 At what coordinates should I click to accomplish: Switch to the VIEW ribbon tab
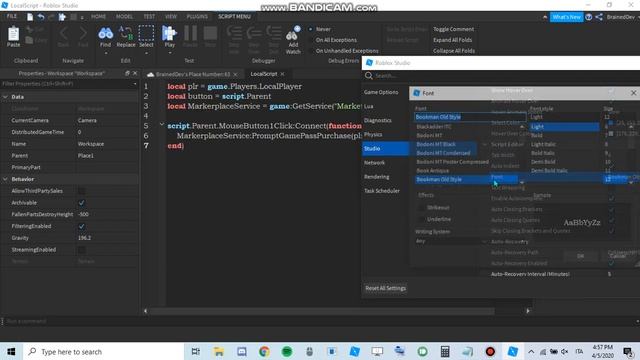[171, 16]
